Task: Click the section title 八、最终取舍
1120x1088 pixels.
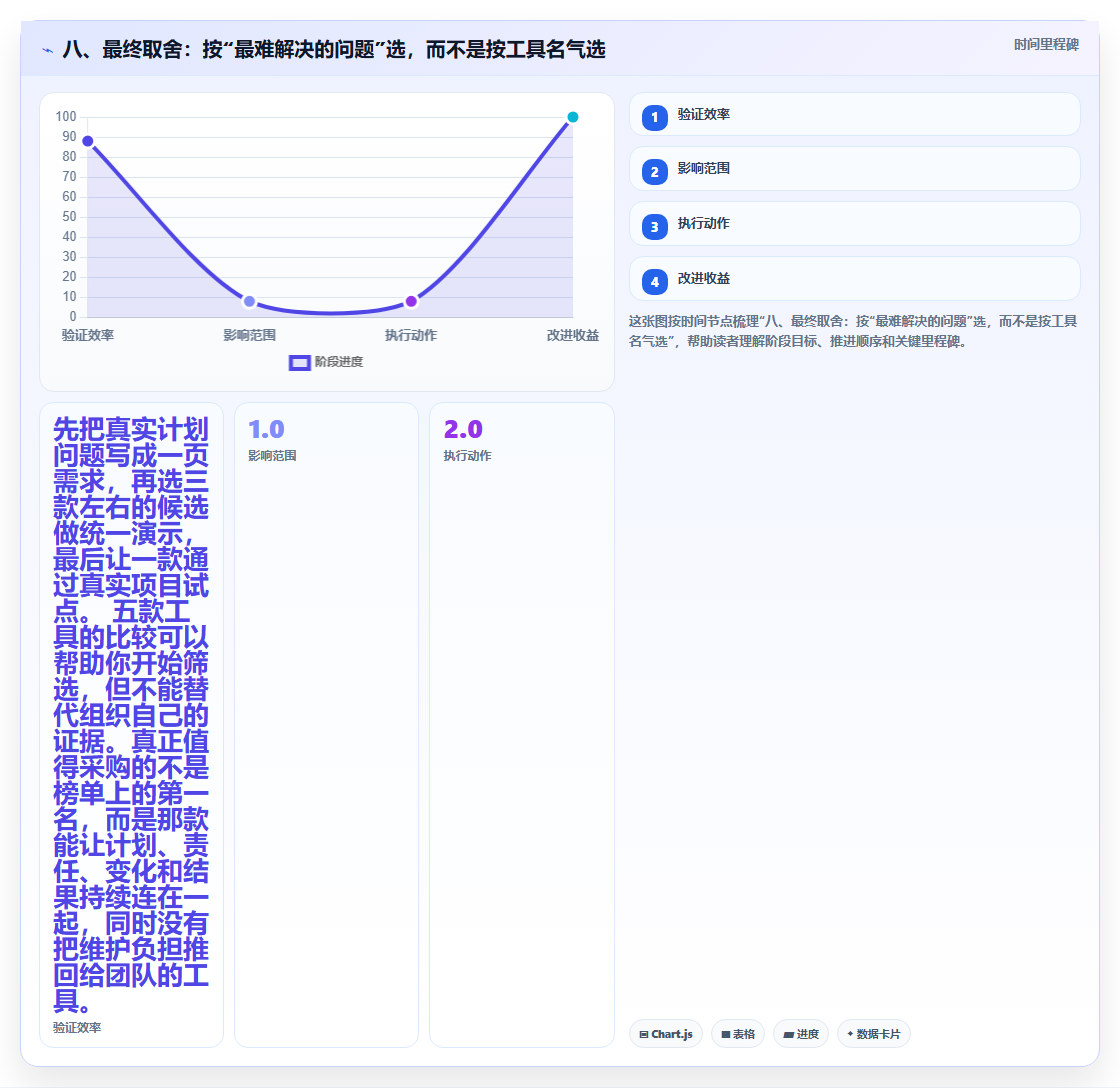Action: [334, 49]
